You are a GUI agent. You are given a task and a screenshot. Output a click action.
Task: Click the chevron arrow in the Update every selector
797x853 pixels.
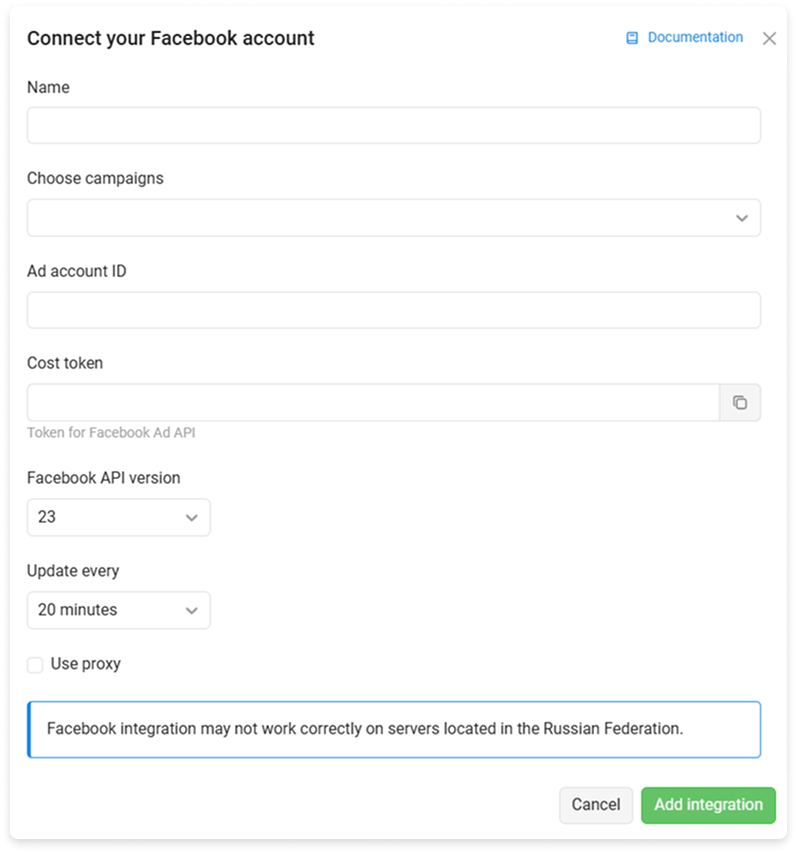[192, 610]
